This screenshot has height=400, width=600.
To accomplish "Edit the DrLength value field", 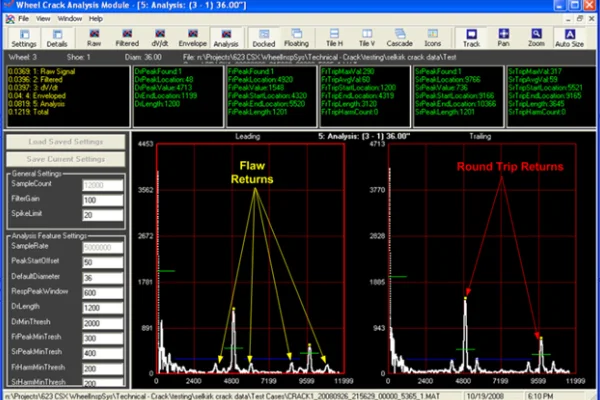I will (103, 308).
